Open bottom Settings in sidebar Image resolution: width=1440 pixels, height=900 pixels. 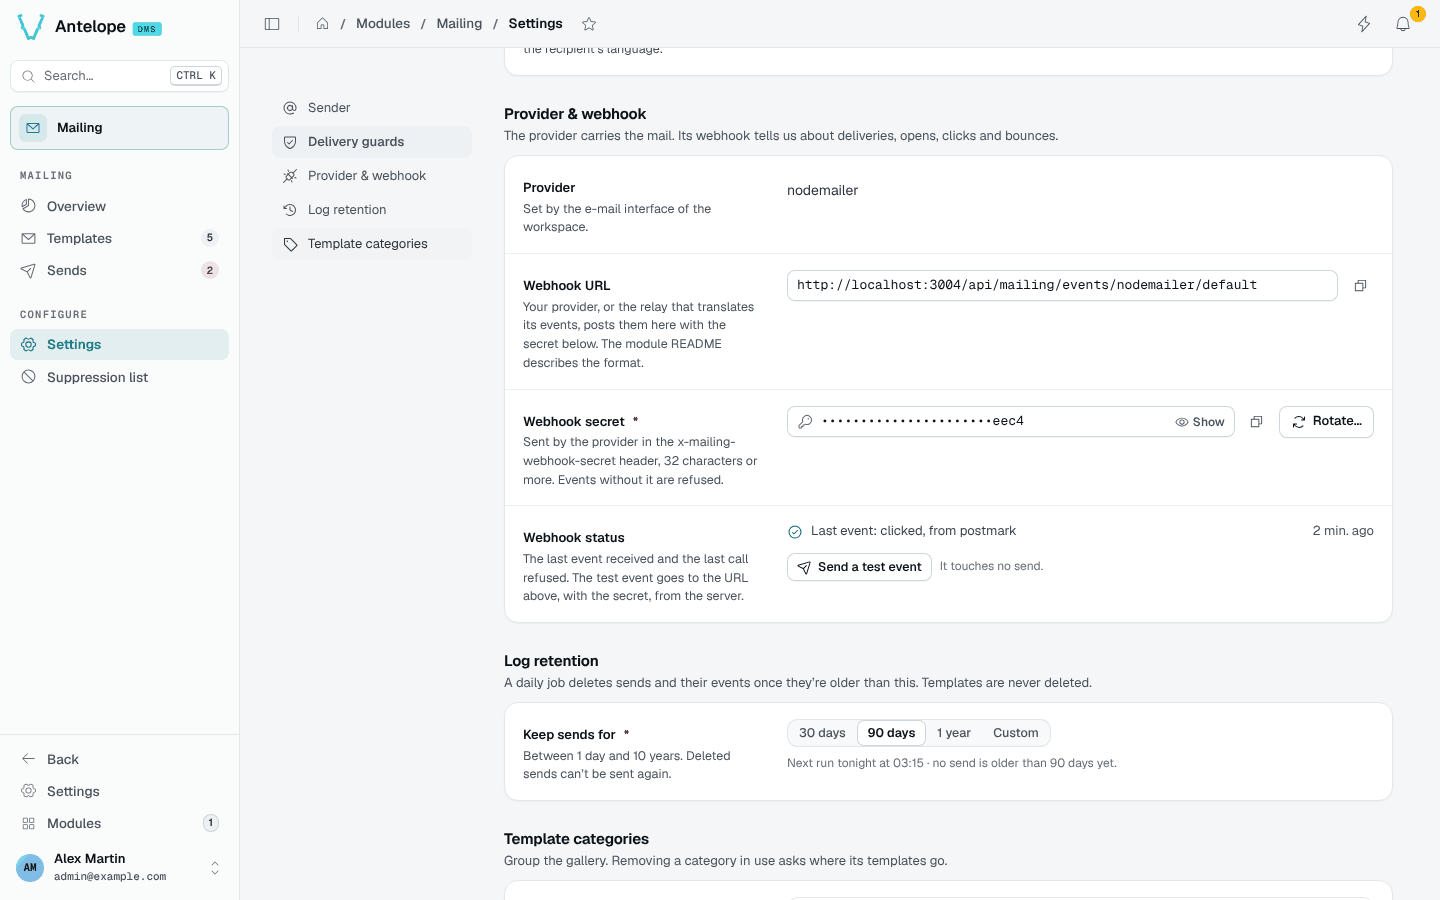click(119, 791)
